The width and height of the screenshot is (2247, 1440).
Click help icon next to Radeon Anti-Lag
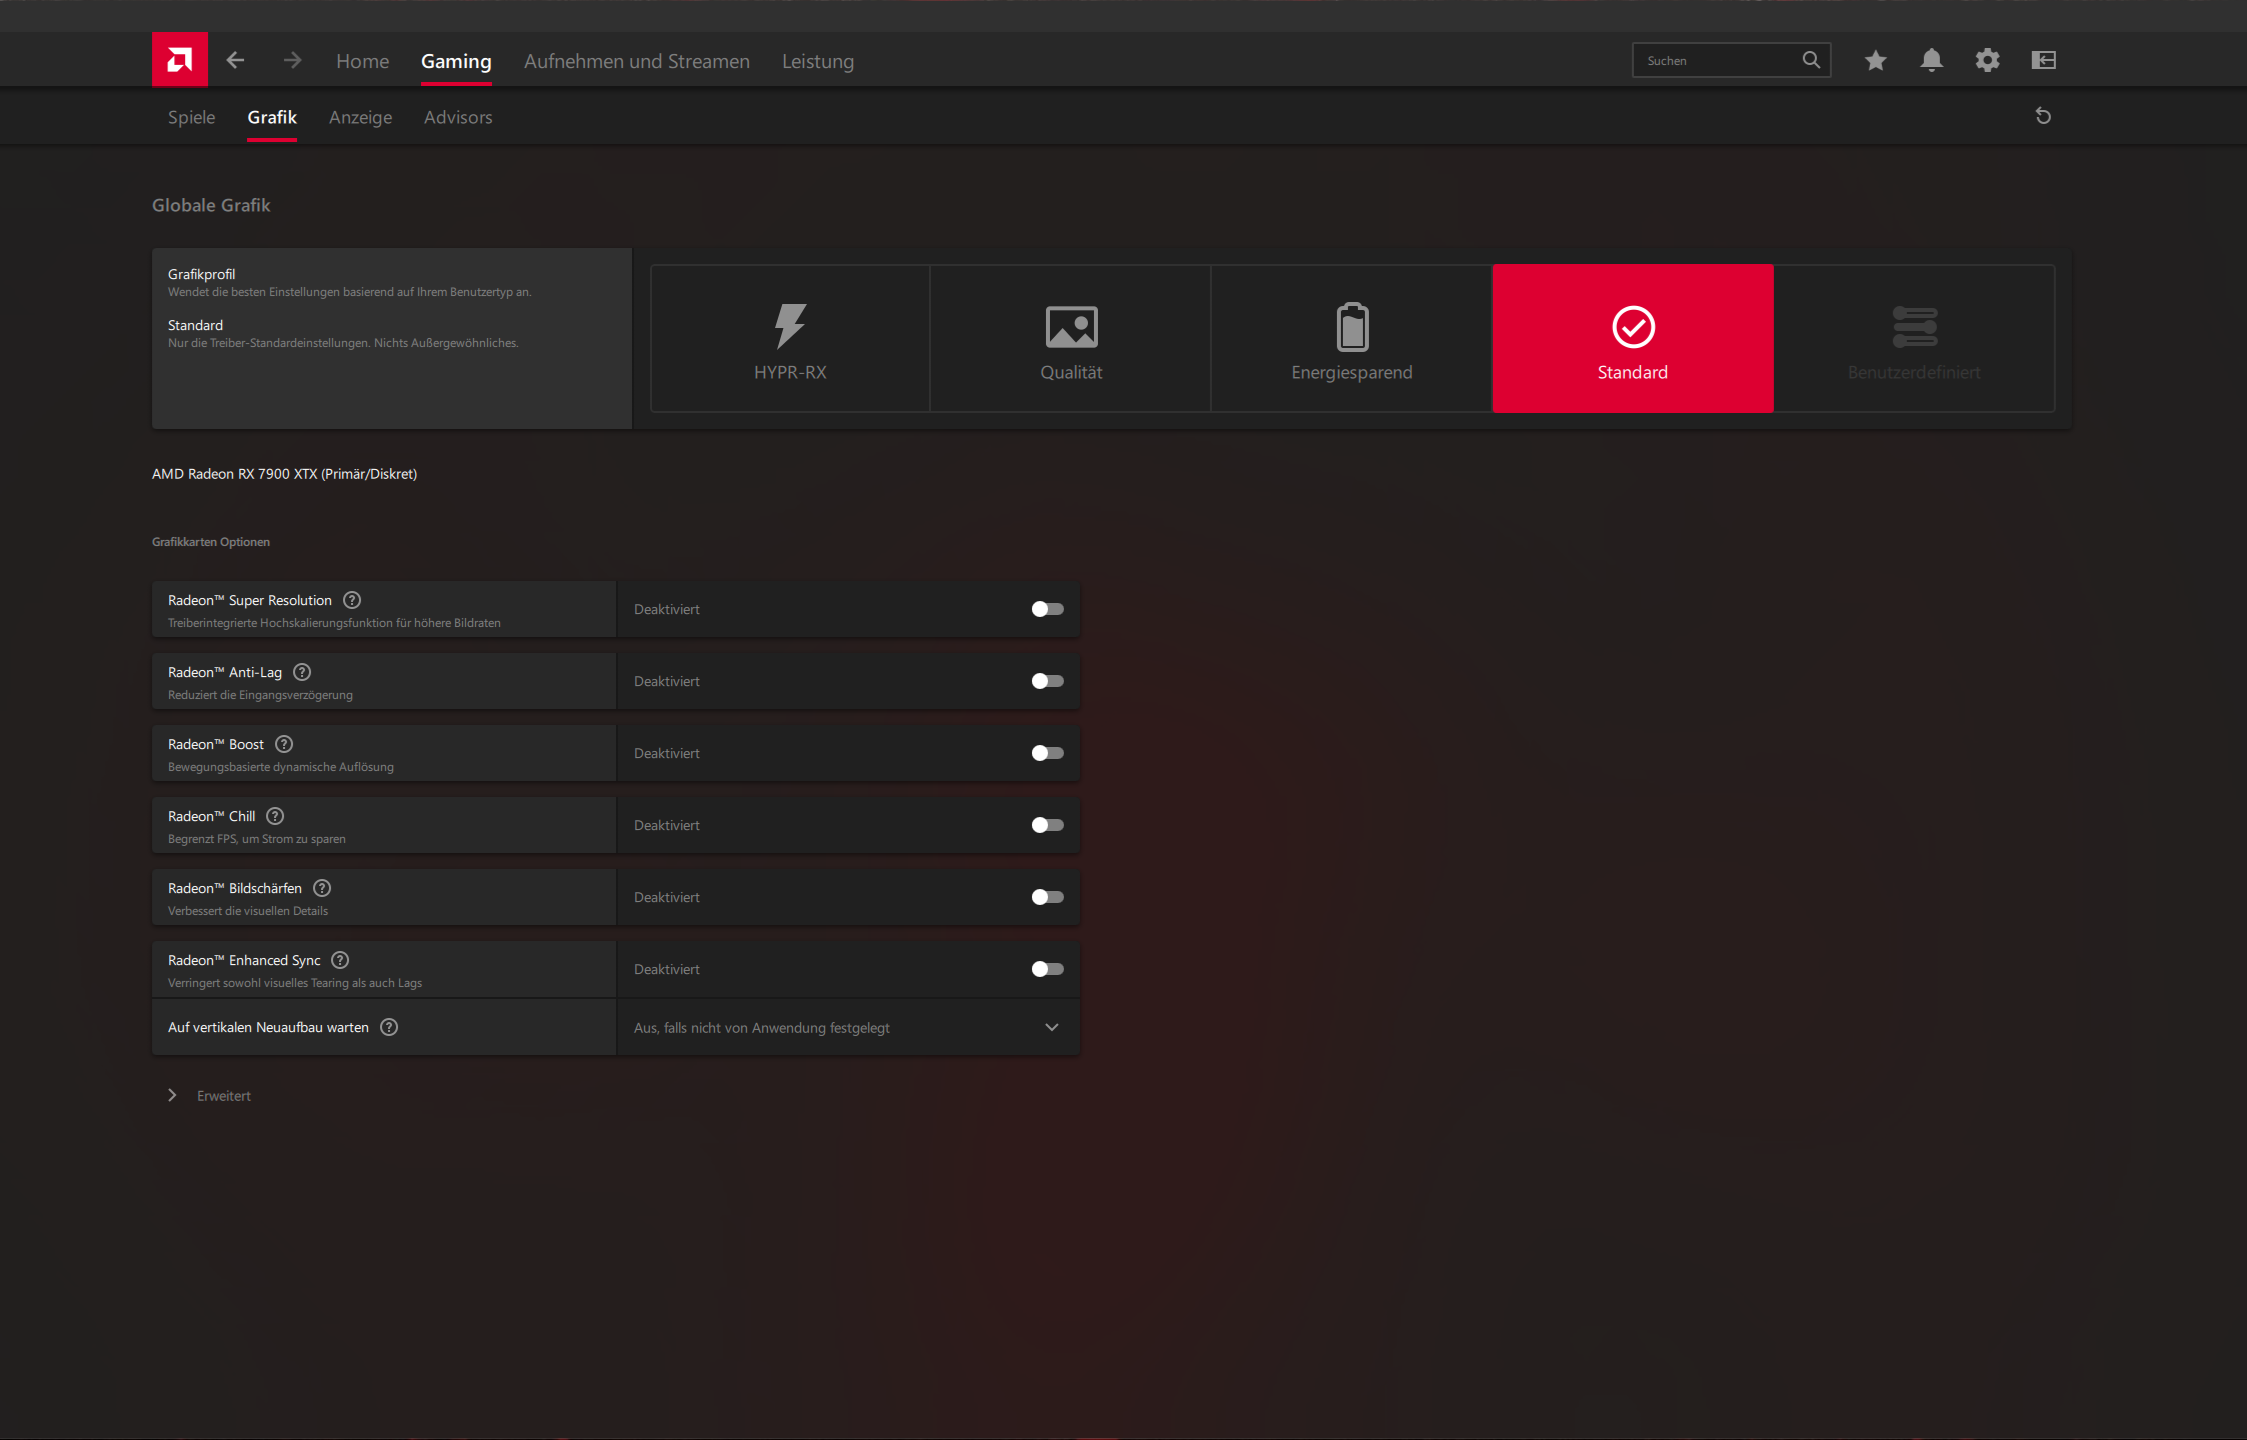[x=302, y=672]
